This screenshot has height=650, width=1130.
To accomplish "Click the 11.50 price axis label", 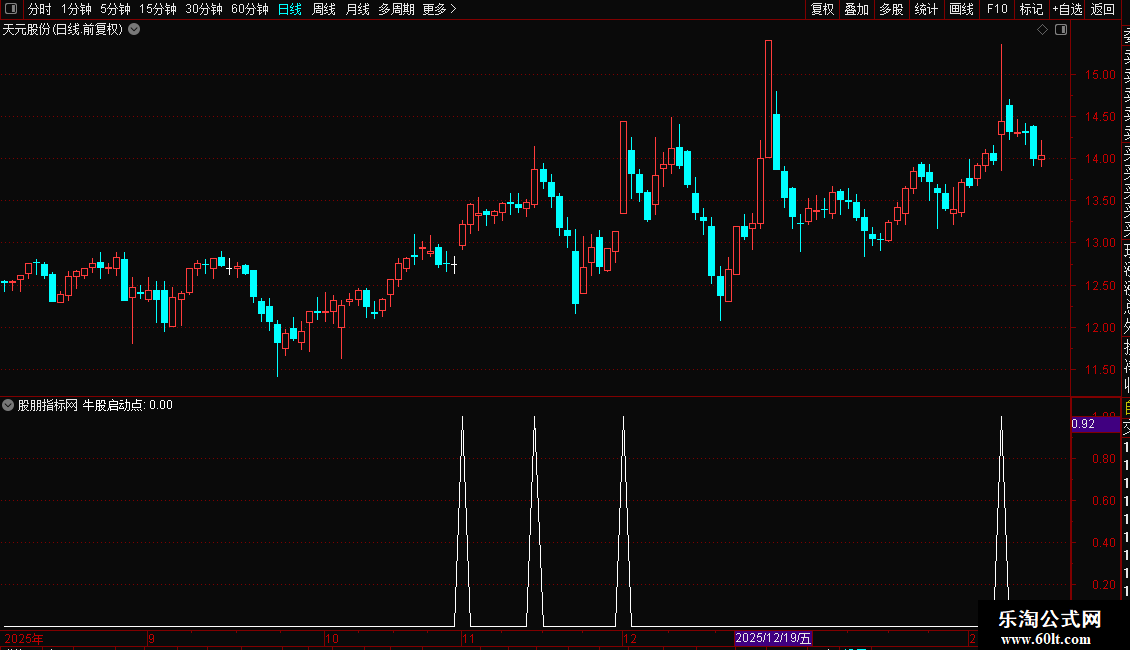I will tap(1100, 370).
